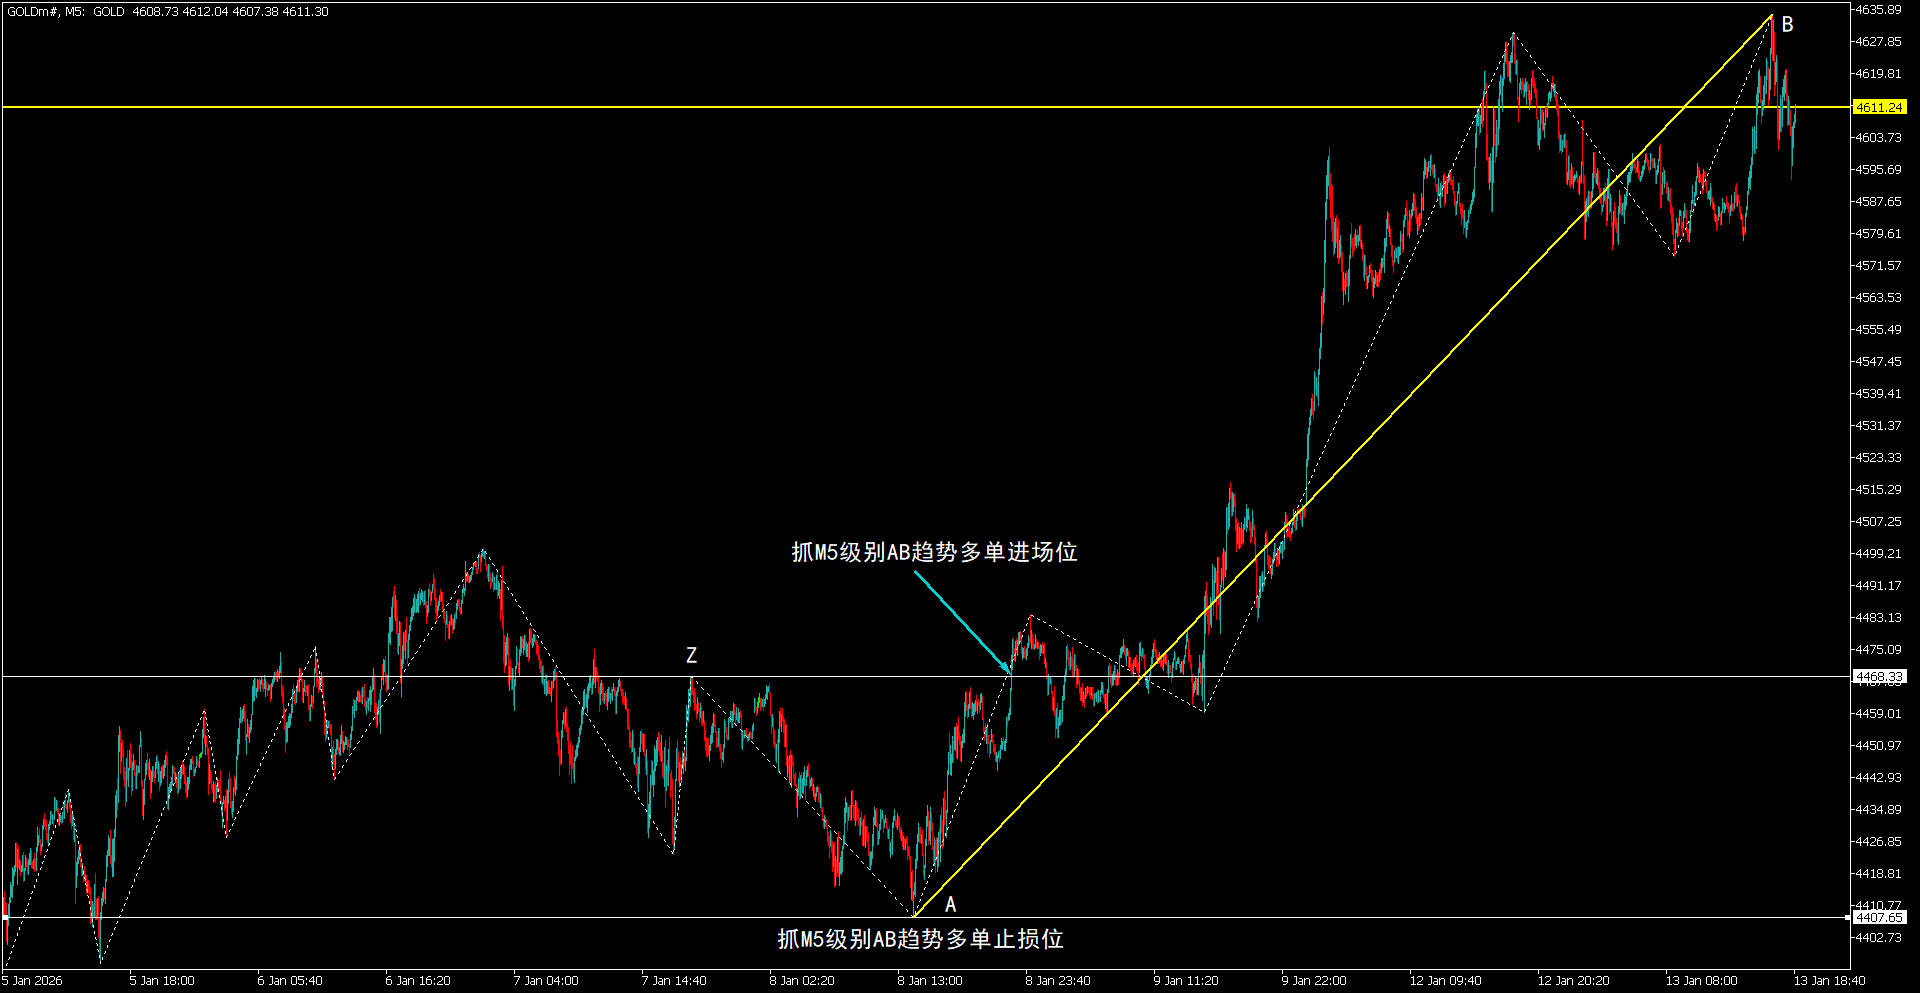Viewport: 1920px width, 993px height.
Task: Click the 4407.65 stop-loss price tag
Action: [x=1879, y=917]
